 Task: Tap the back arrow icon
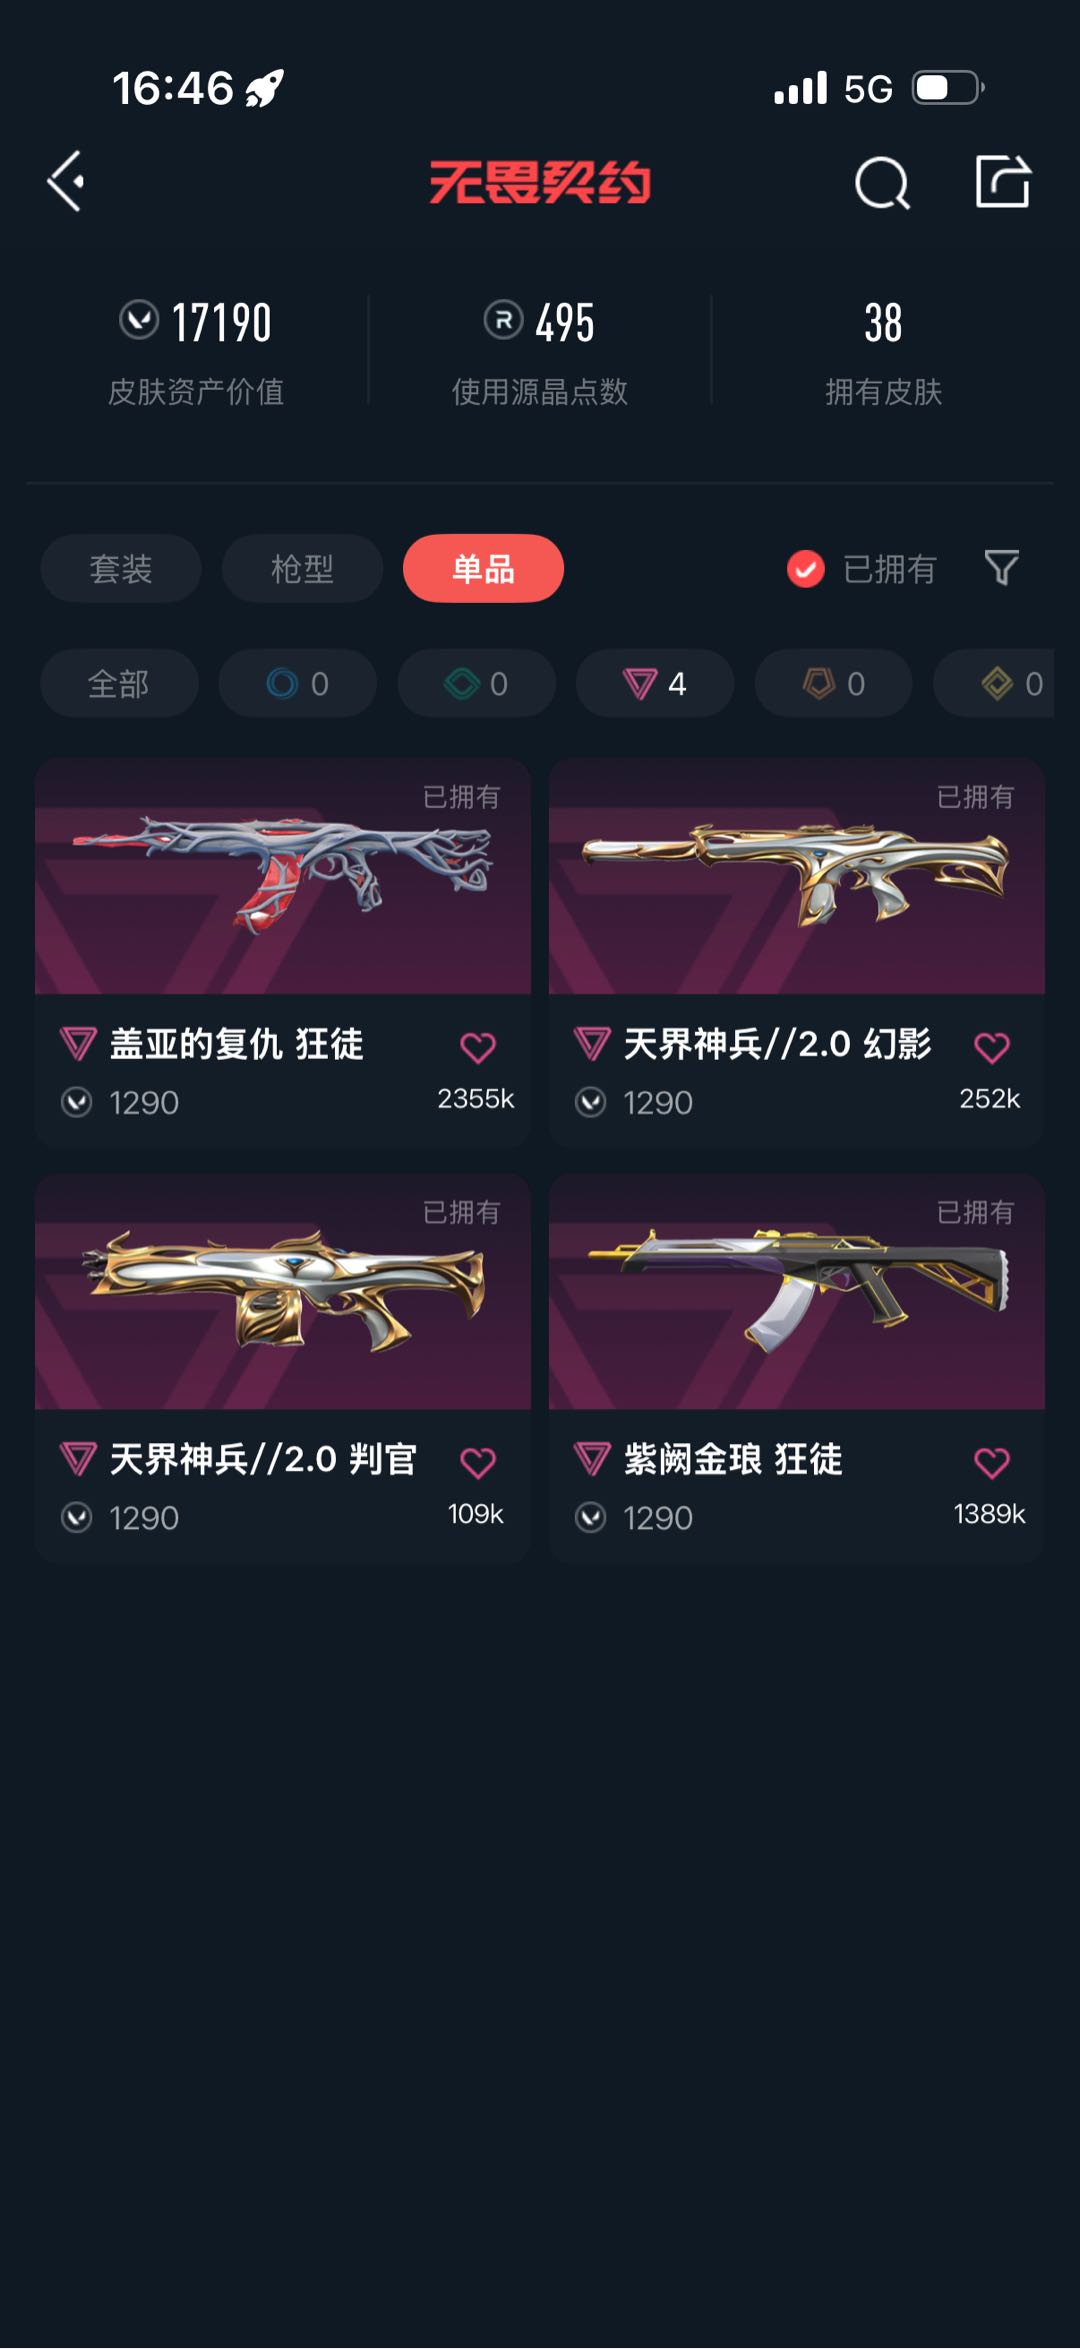tap(66, 182)
